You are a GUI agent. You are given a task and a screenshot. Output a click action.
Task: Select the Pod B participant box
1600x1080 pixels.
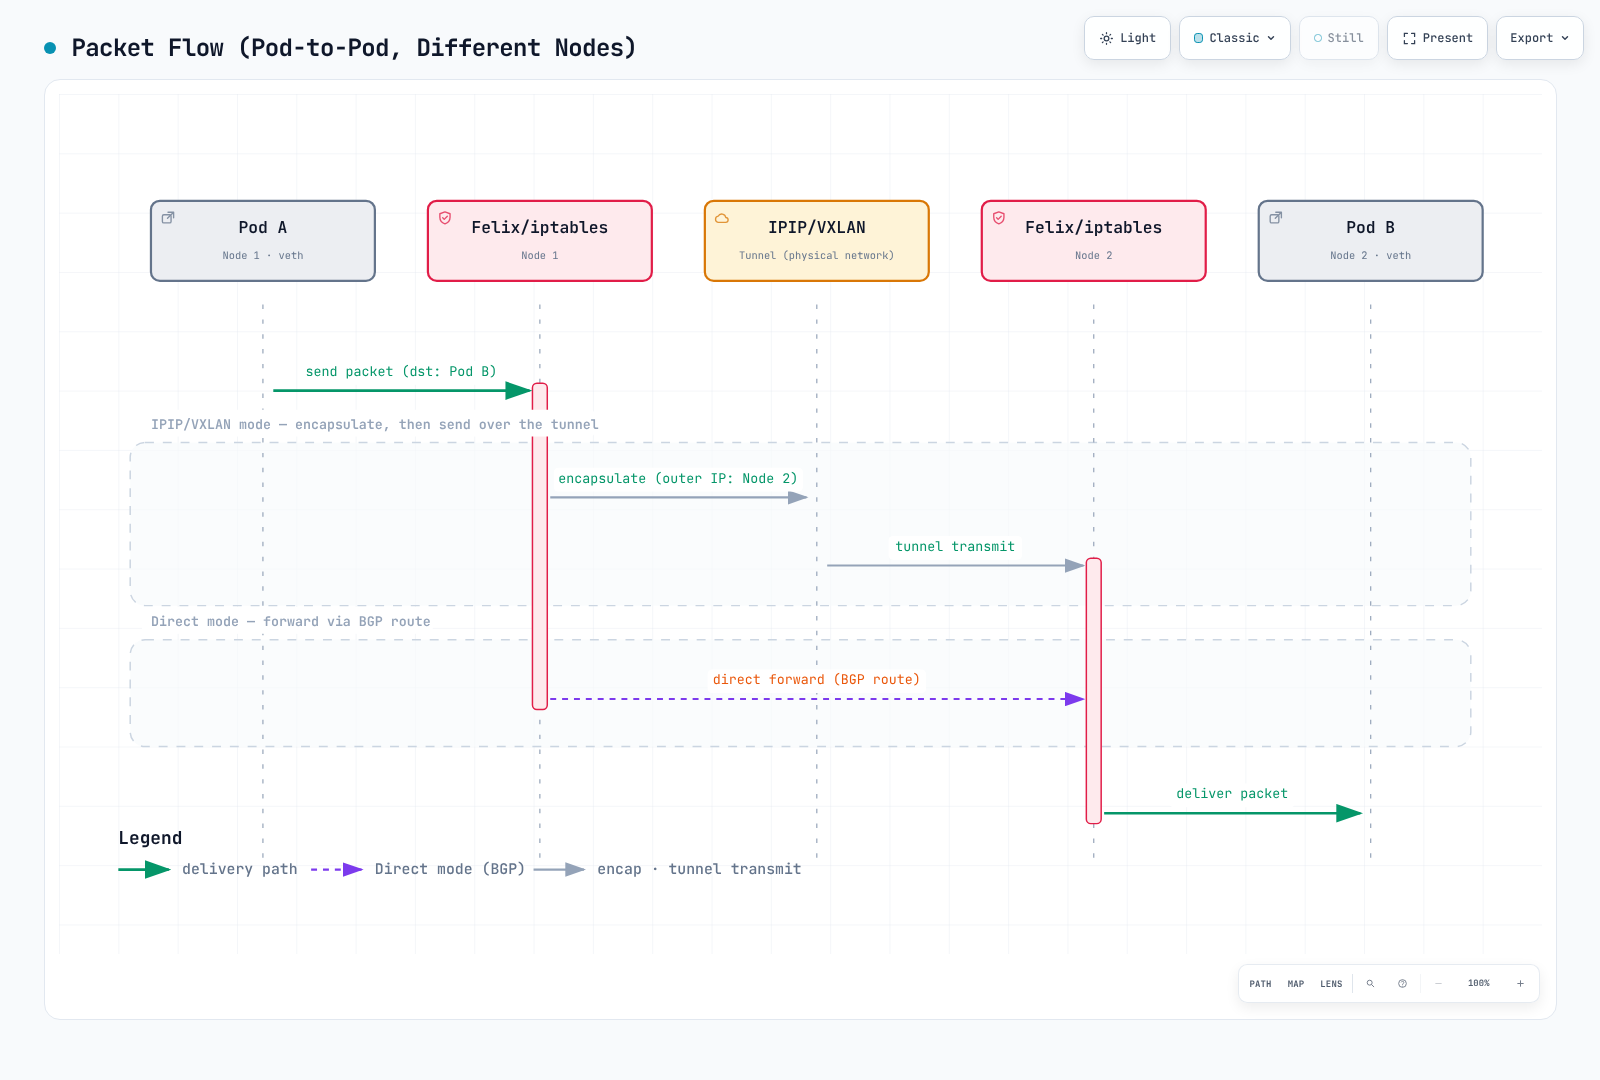tap(1371, 241)
